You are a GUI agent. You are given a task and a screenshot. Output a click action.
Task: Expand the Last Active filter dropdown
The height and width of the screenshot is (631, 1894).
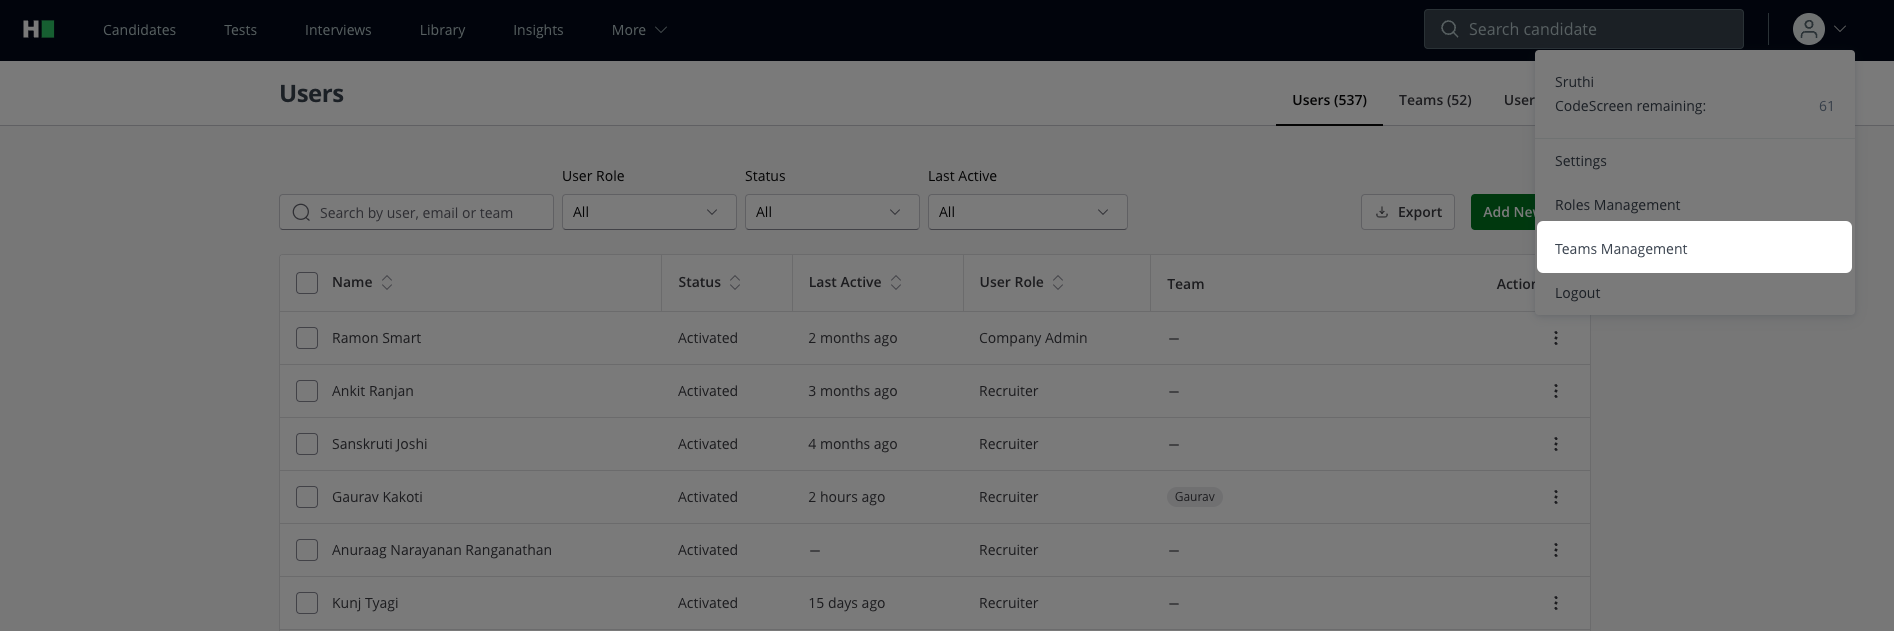coord(1027,212)
